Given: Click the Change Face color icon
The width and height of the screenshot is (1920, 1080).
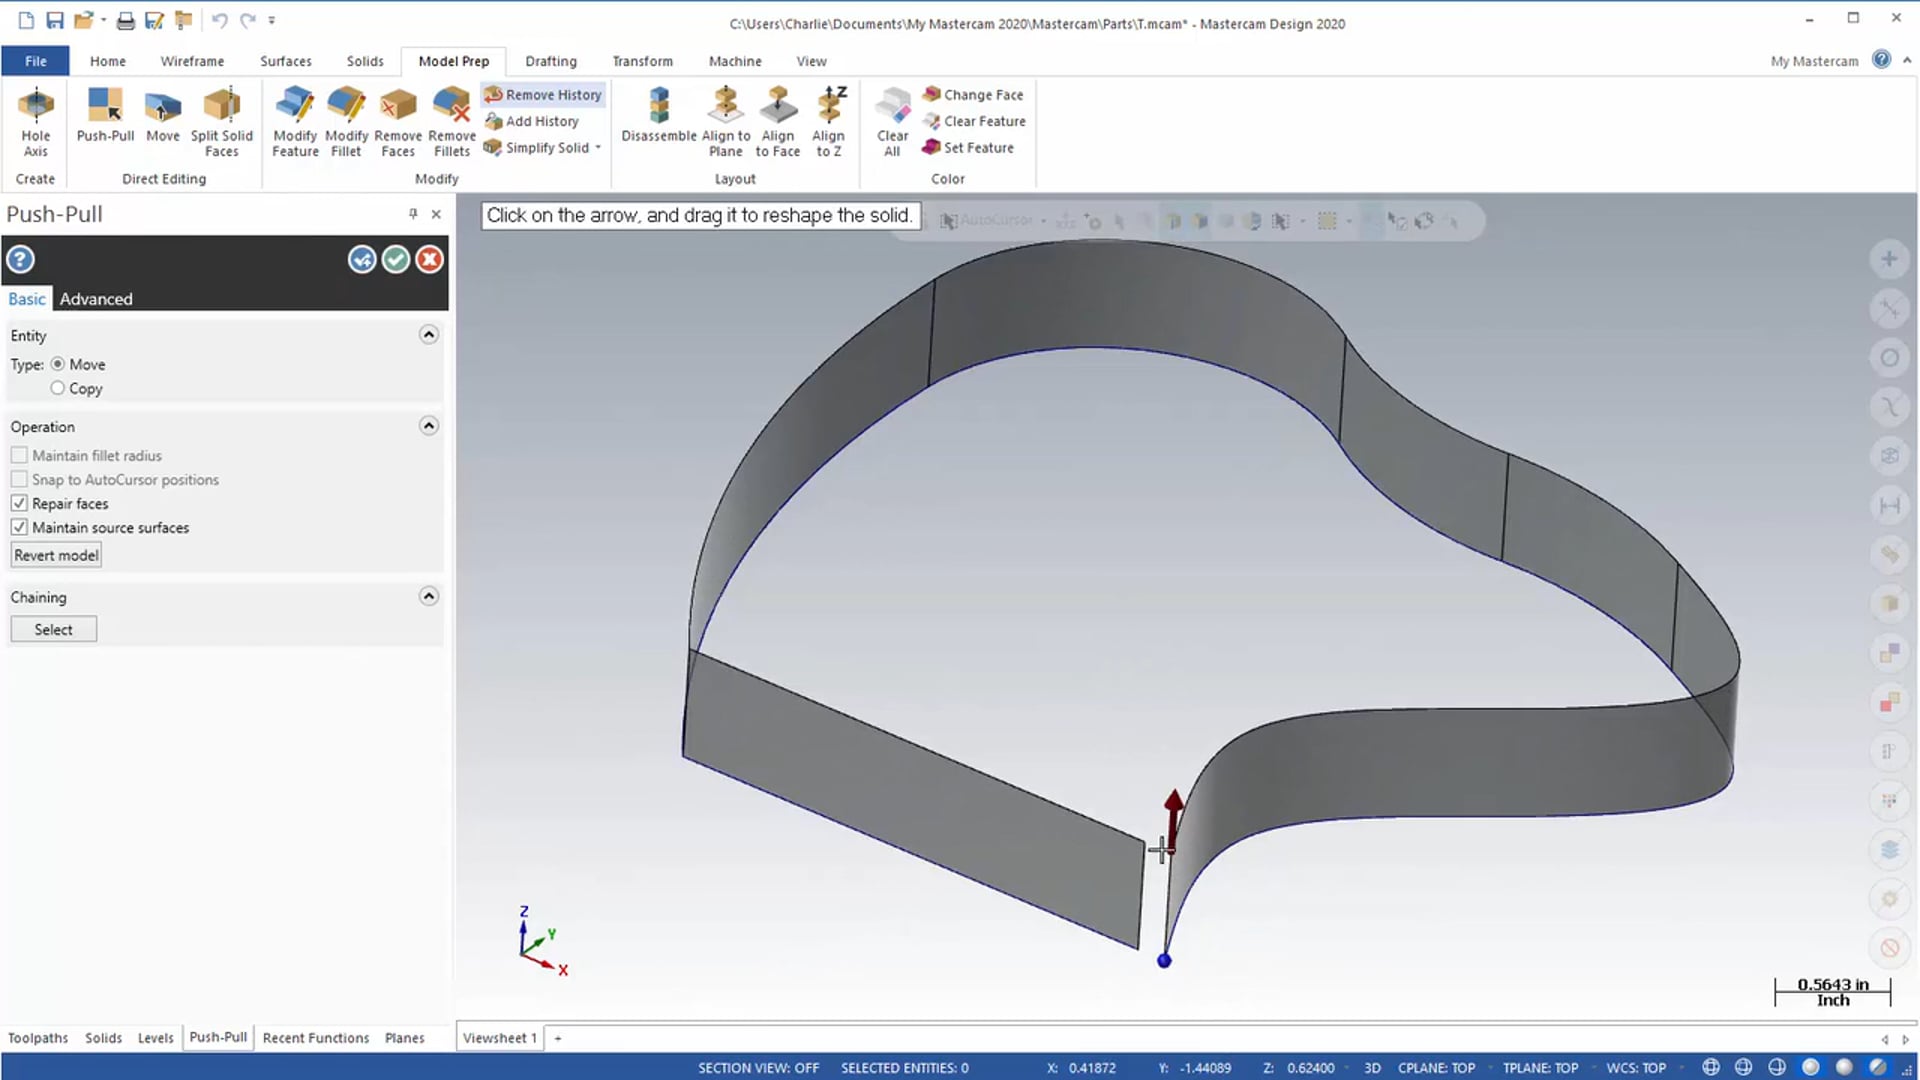Looking at the screenshot, I should coord(931,94).
